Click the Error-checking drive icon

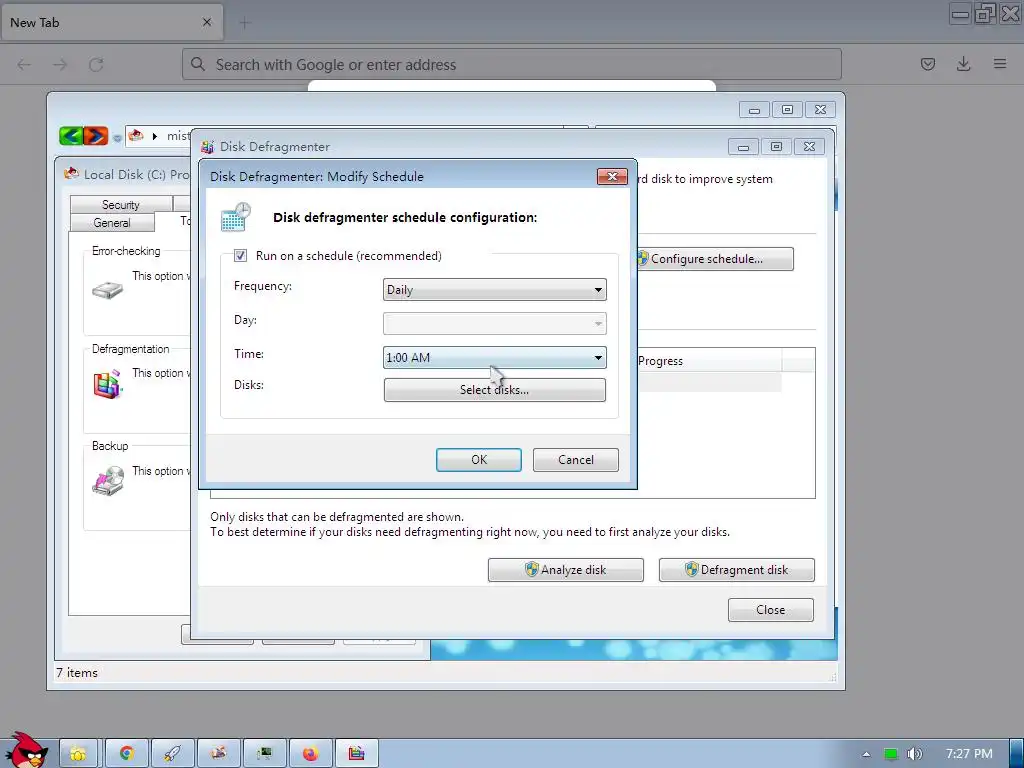pyautogui.click(x=108, y=289)
